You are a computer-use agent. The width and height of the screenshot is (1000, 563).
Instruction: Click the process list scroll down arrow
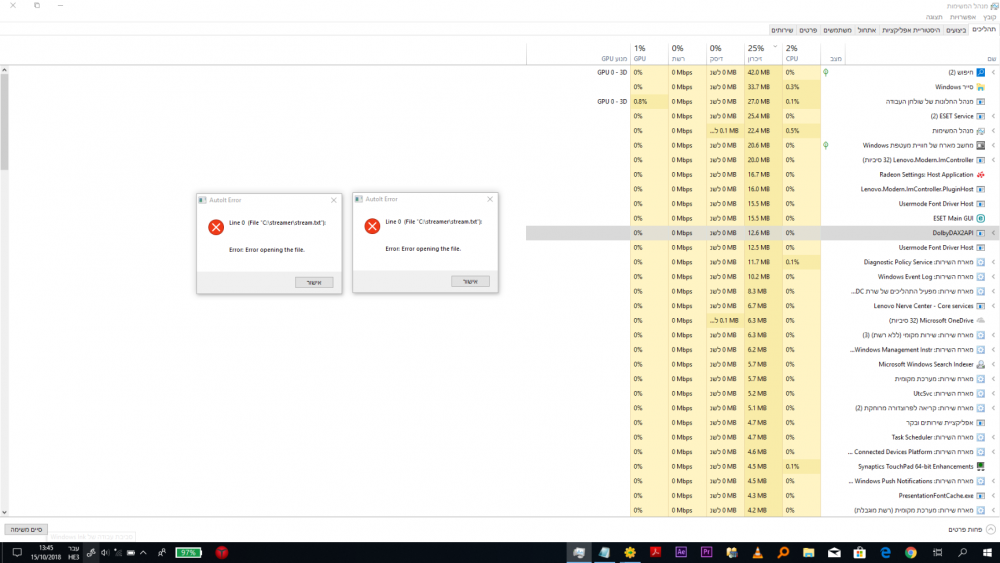point(4,512)
